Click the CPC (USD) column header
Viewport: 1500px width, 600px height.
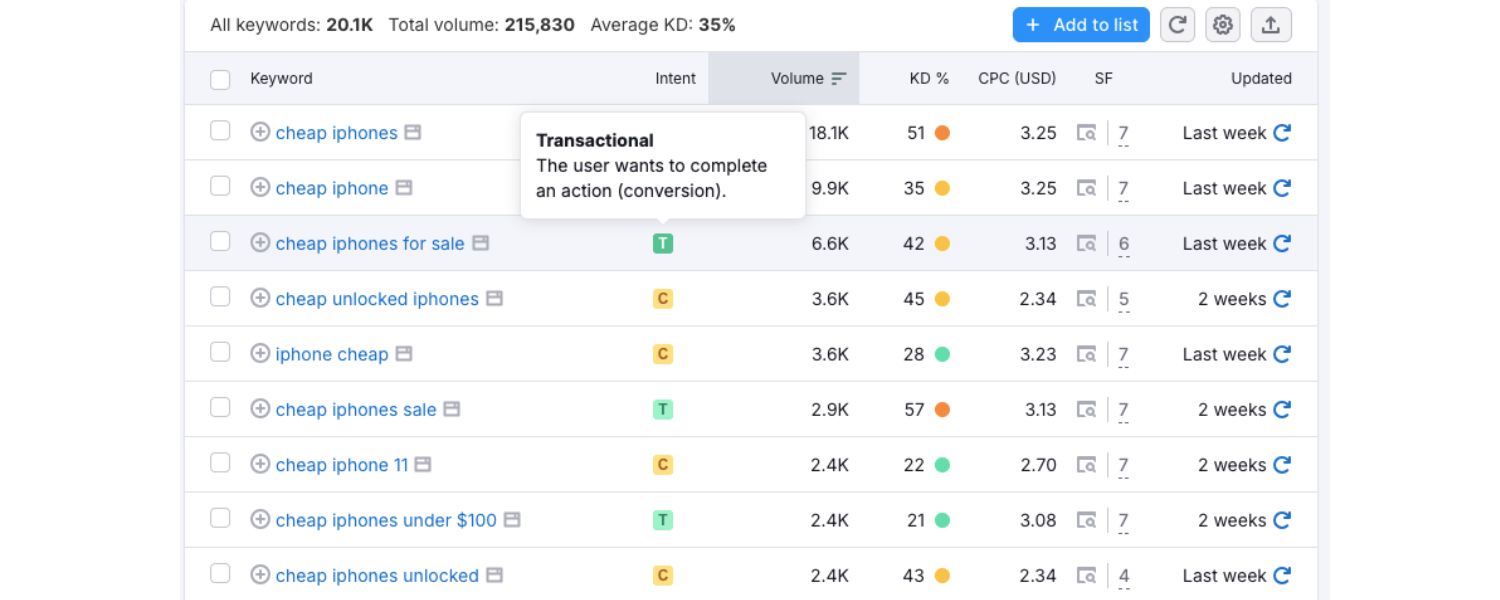[1016, 78]
